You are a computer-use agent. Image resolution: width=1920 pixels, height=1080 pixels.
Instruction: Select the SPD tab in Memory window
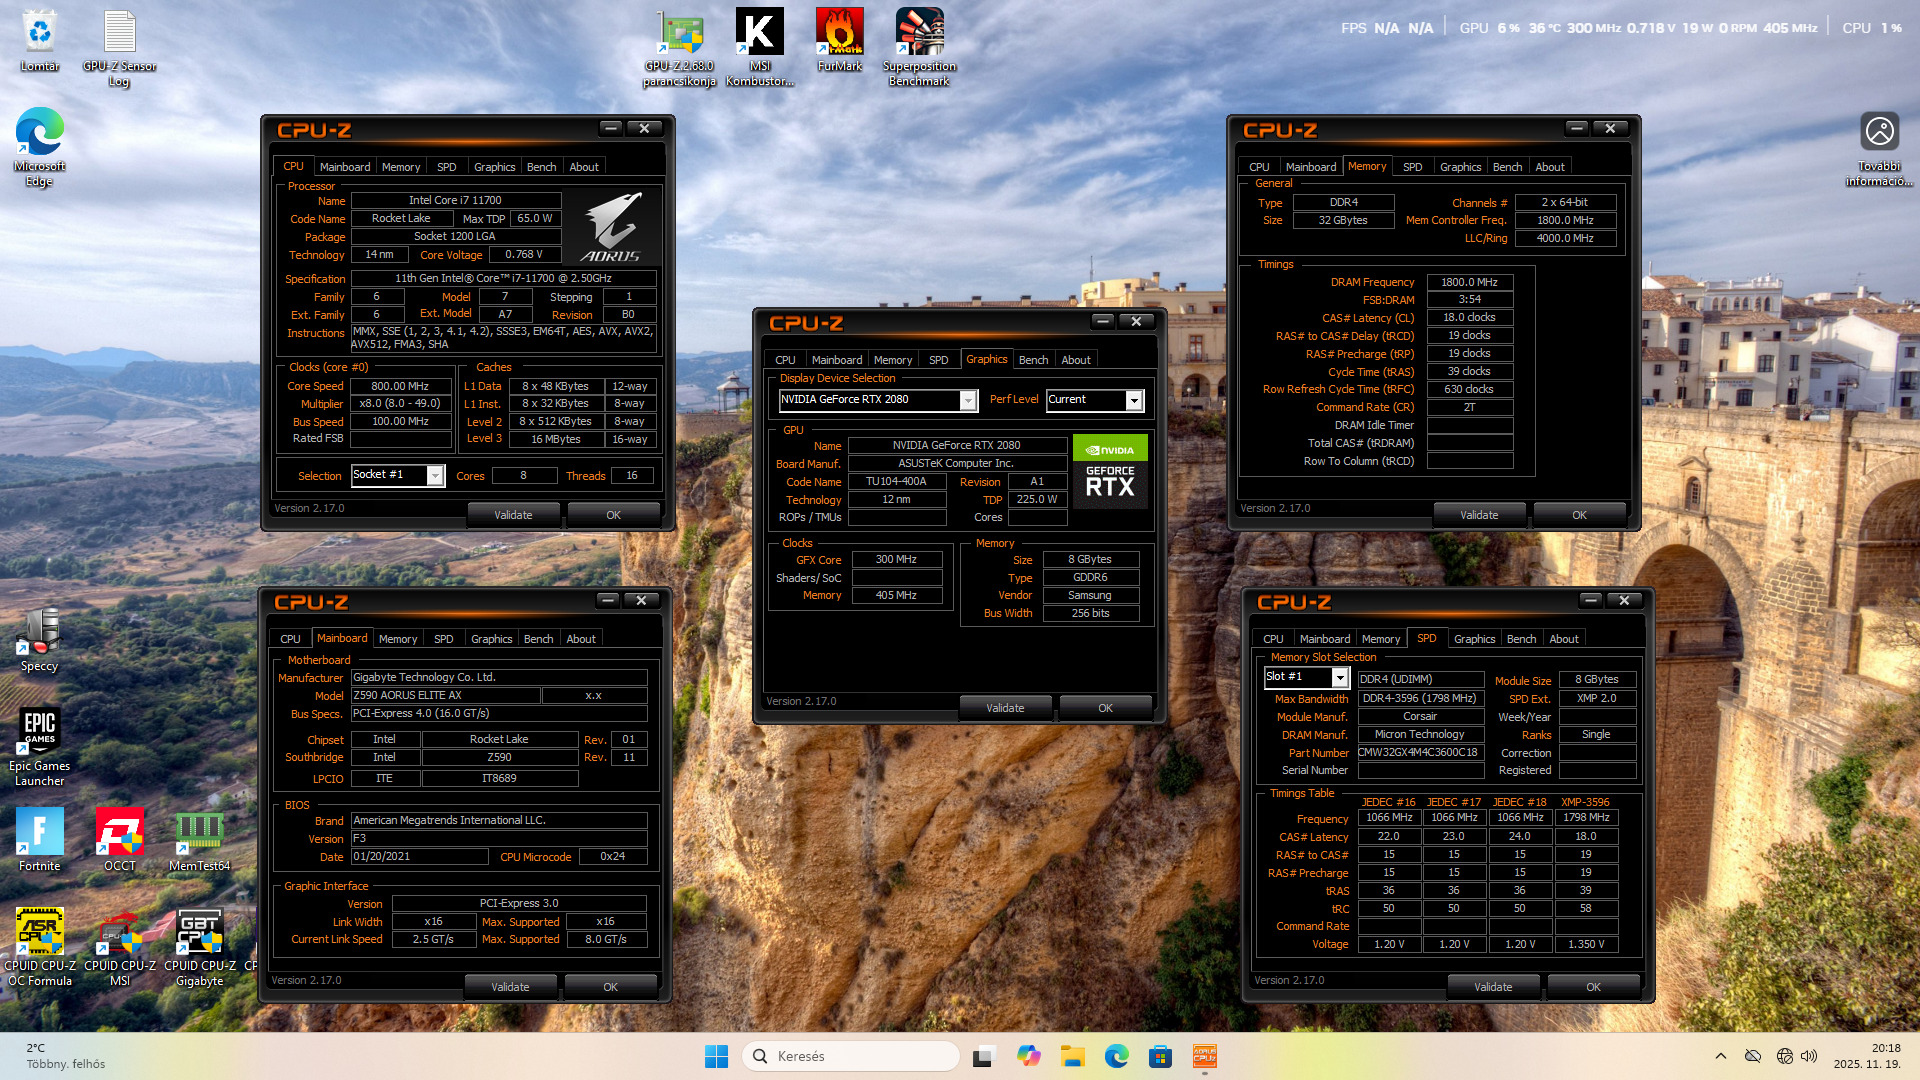coord(1412,167)
